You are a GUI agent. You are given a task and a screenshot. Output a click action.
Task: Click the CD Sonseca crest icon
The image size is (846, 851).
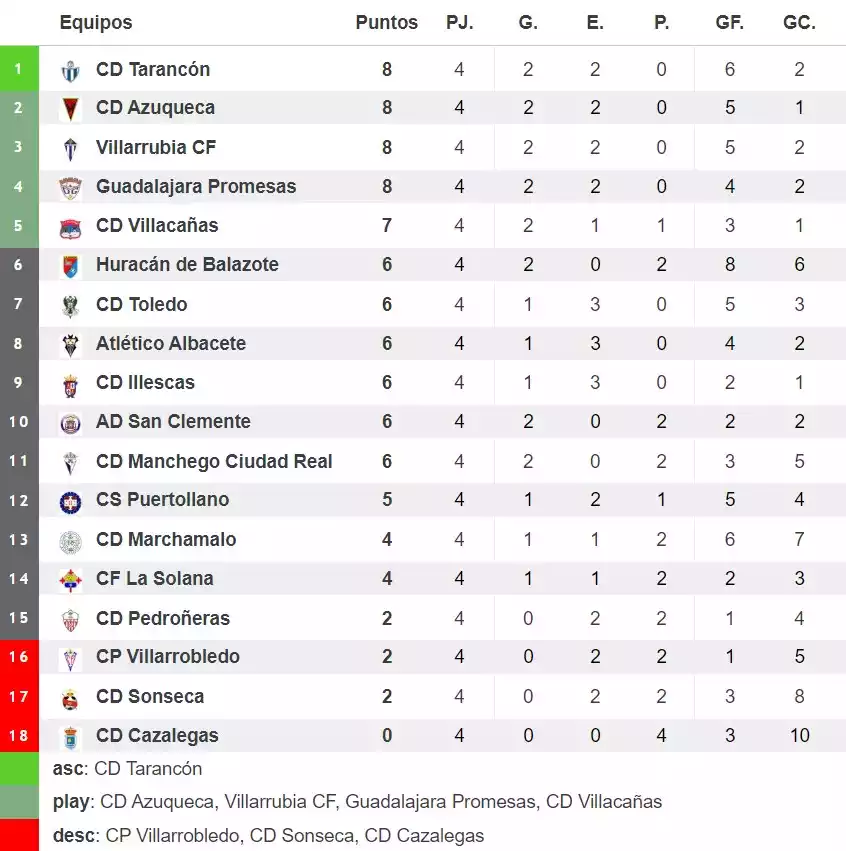click(70, 698)
